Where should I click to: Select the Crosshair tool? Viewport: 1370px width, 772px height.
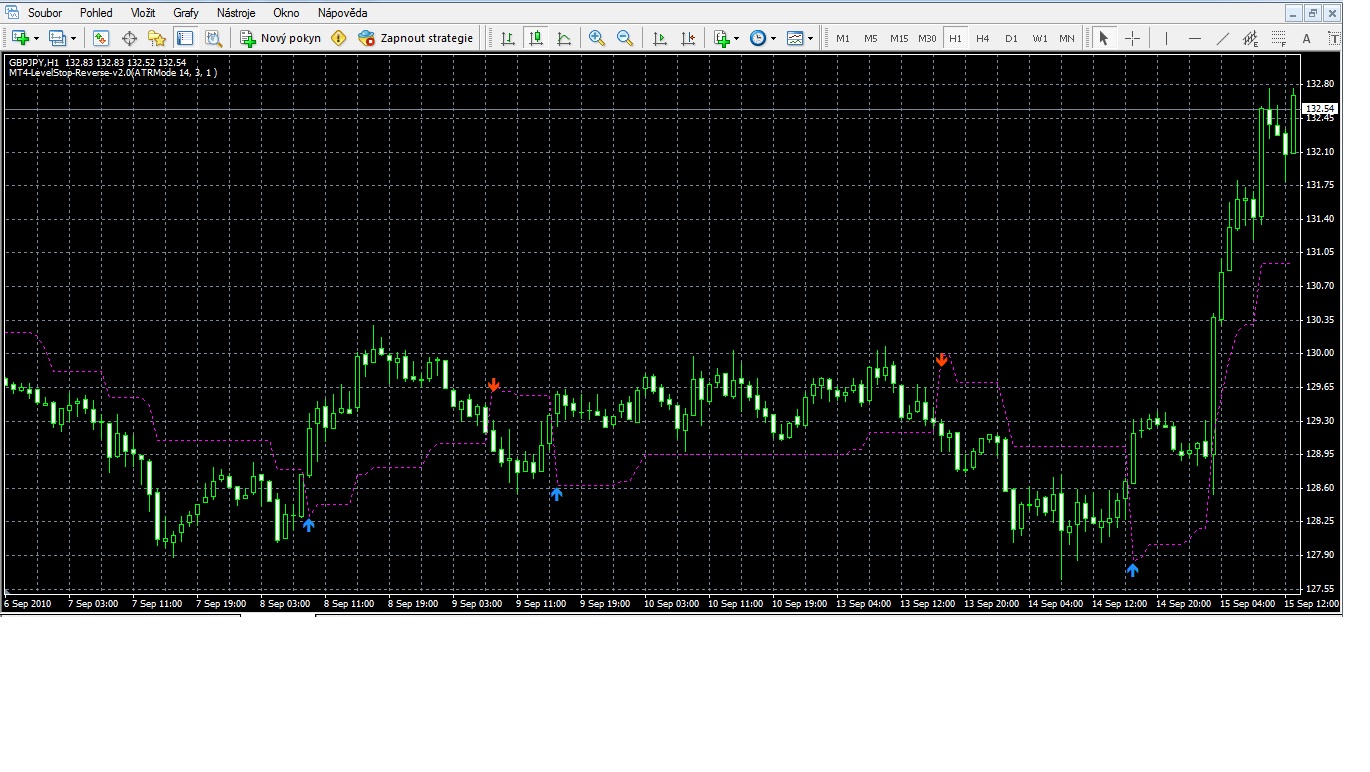pos(1132,38)
